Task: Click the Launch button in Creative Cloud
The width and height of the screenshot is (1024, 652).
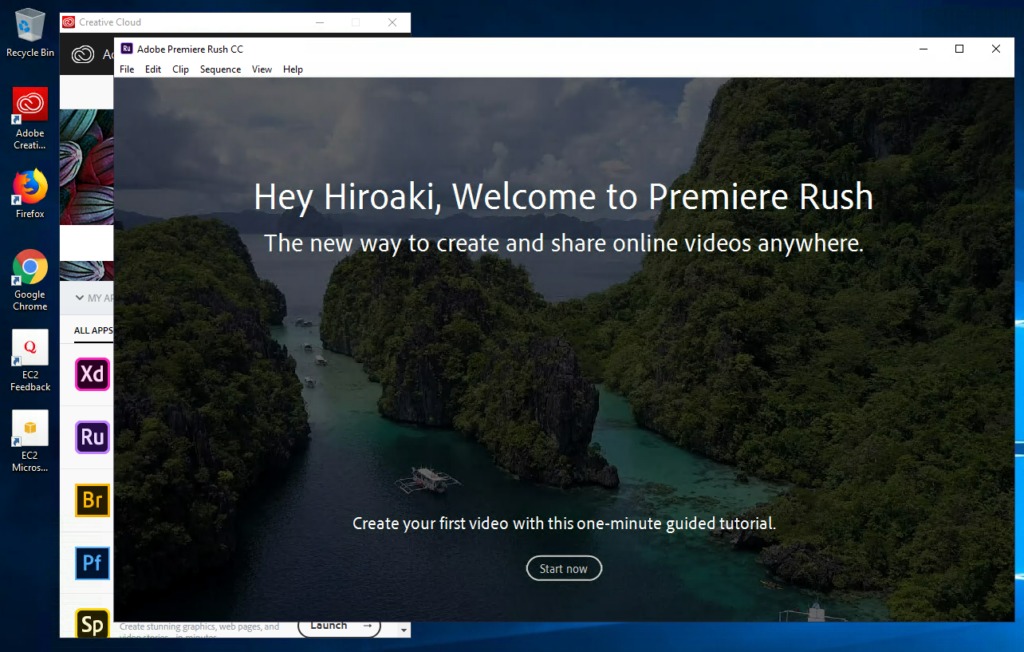Action: point(339,626)
